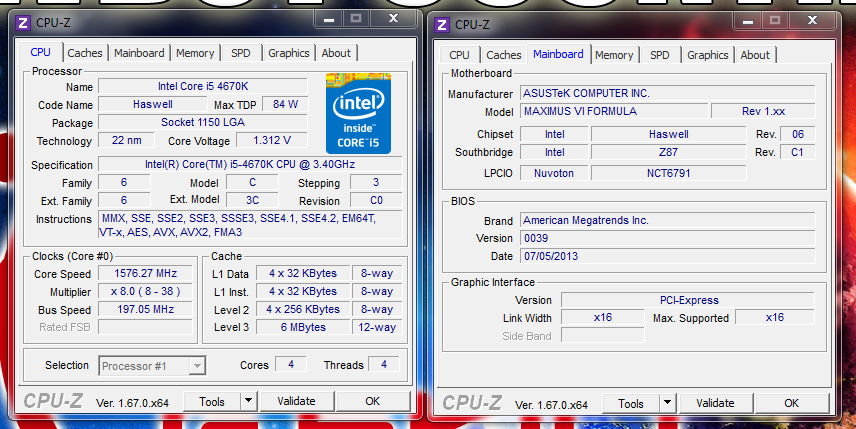The height and width of the screenshot is (429, 856).
Task: Click the CPU-Z icon in right window title bar
Action: (x=442, y=25)
